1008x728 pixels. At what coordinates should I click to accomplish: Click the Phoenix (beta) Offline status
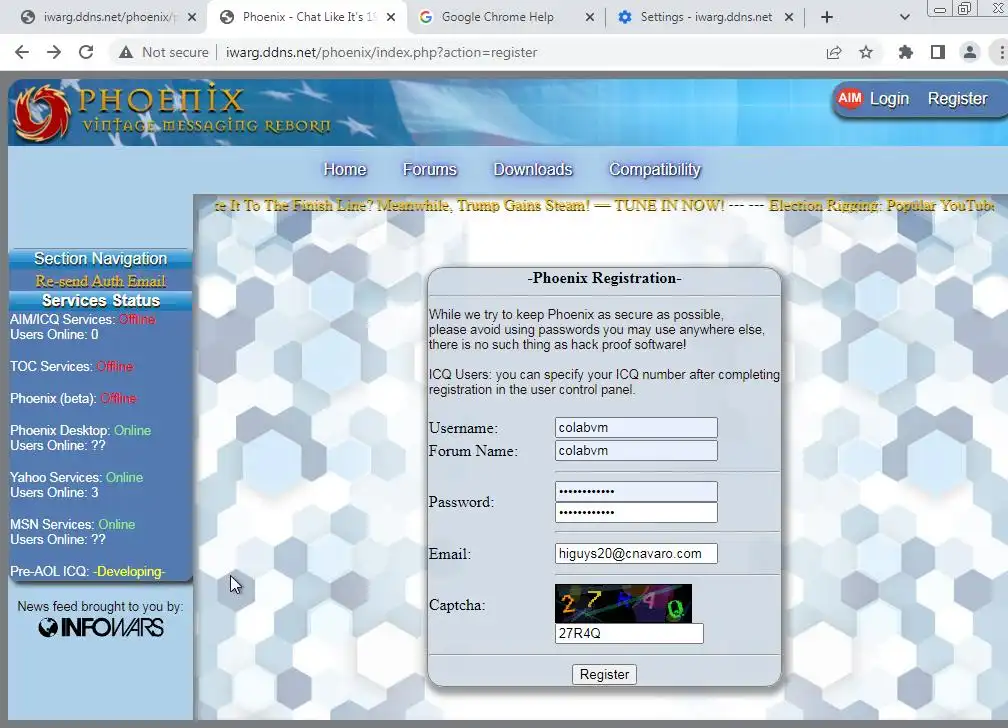(118, 399)
